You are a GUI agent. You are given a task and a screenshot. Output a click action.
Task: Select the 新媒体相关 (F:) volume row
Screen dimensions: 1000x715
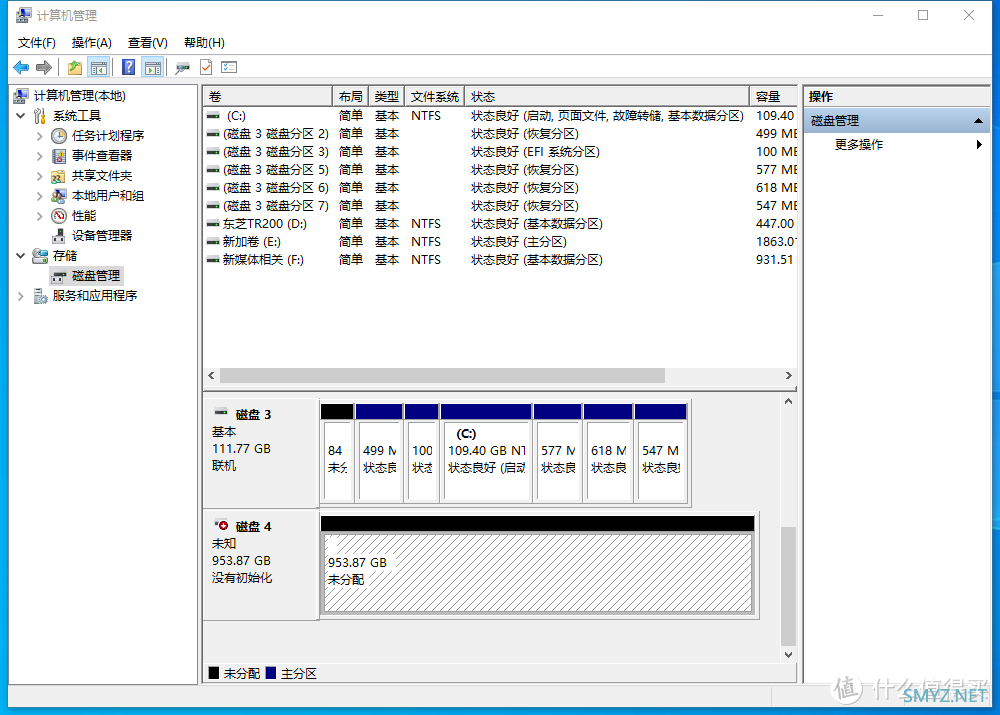pos(501,260)
